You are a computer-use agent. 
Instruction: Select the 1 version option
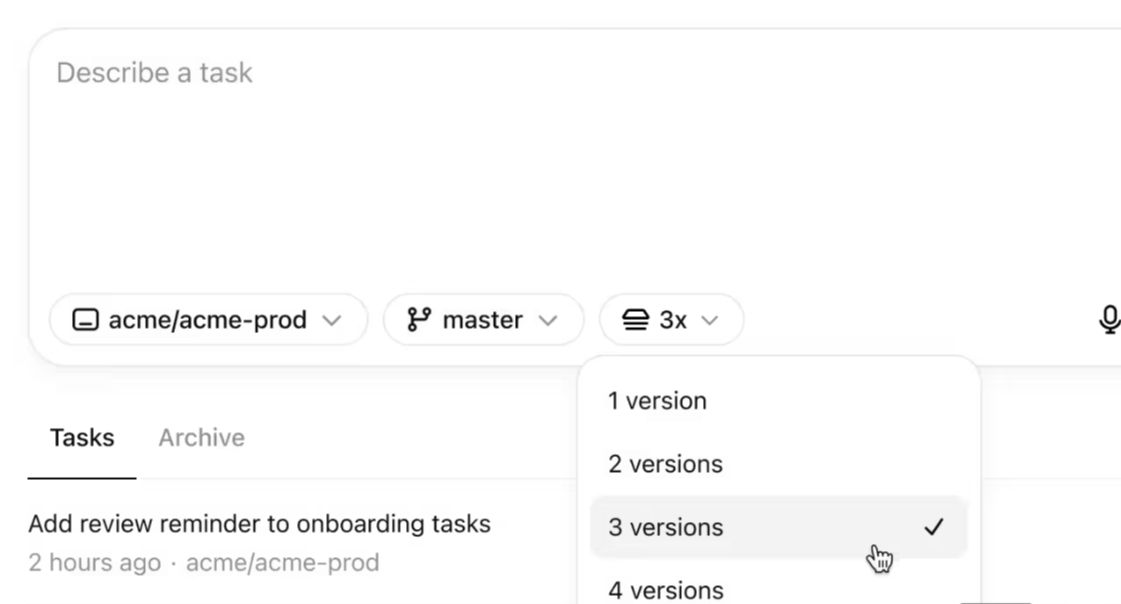[x=657, y=401]
